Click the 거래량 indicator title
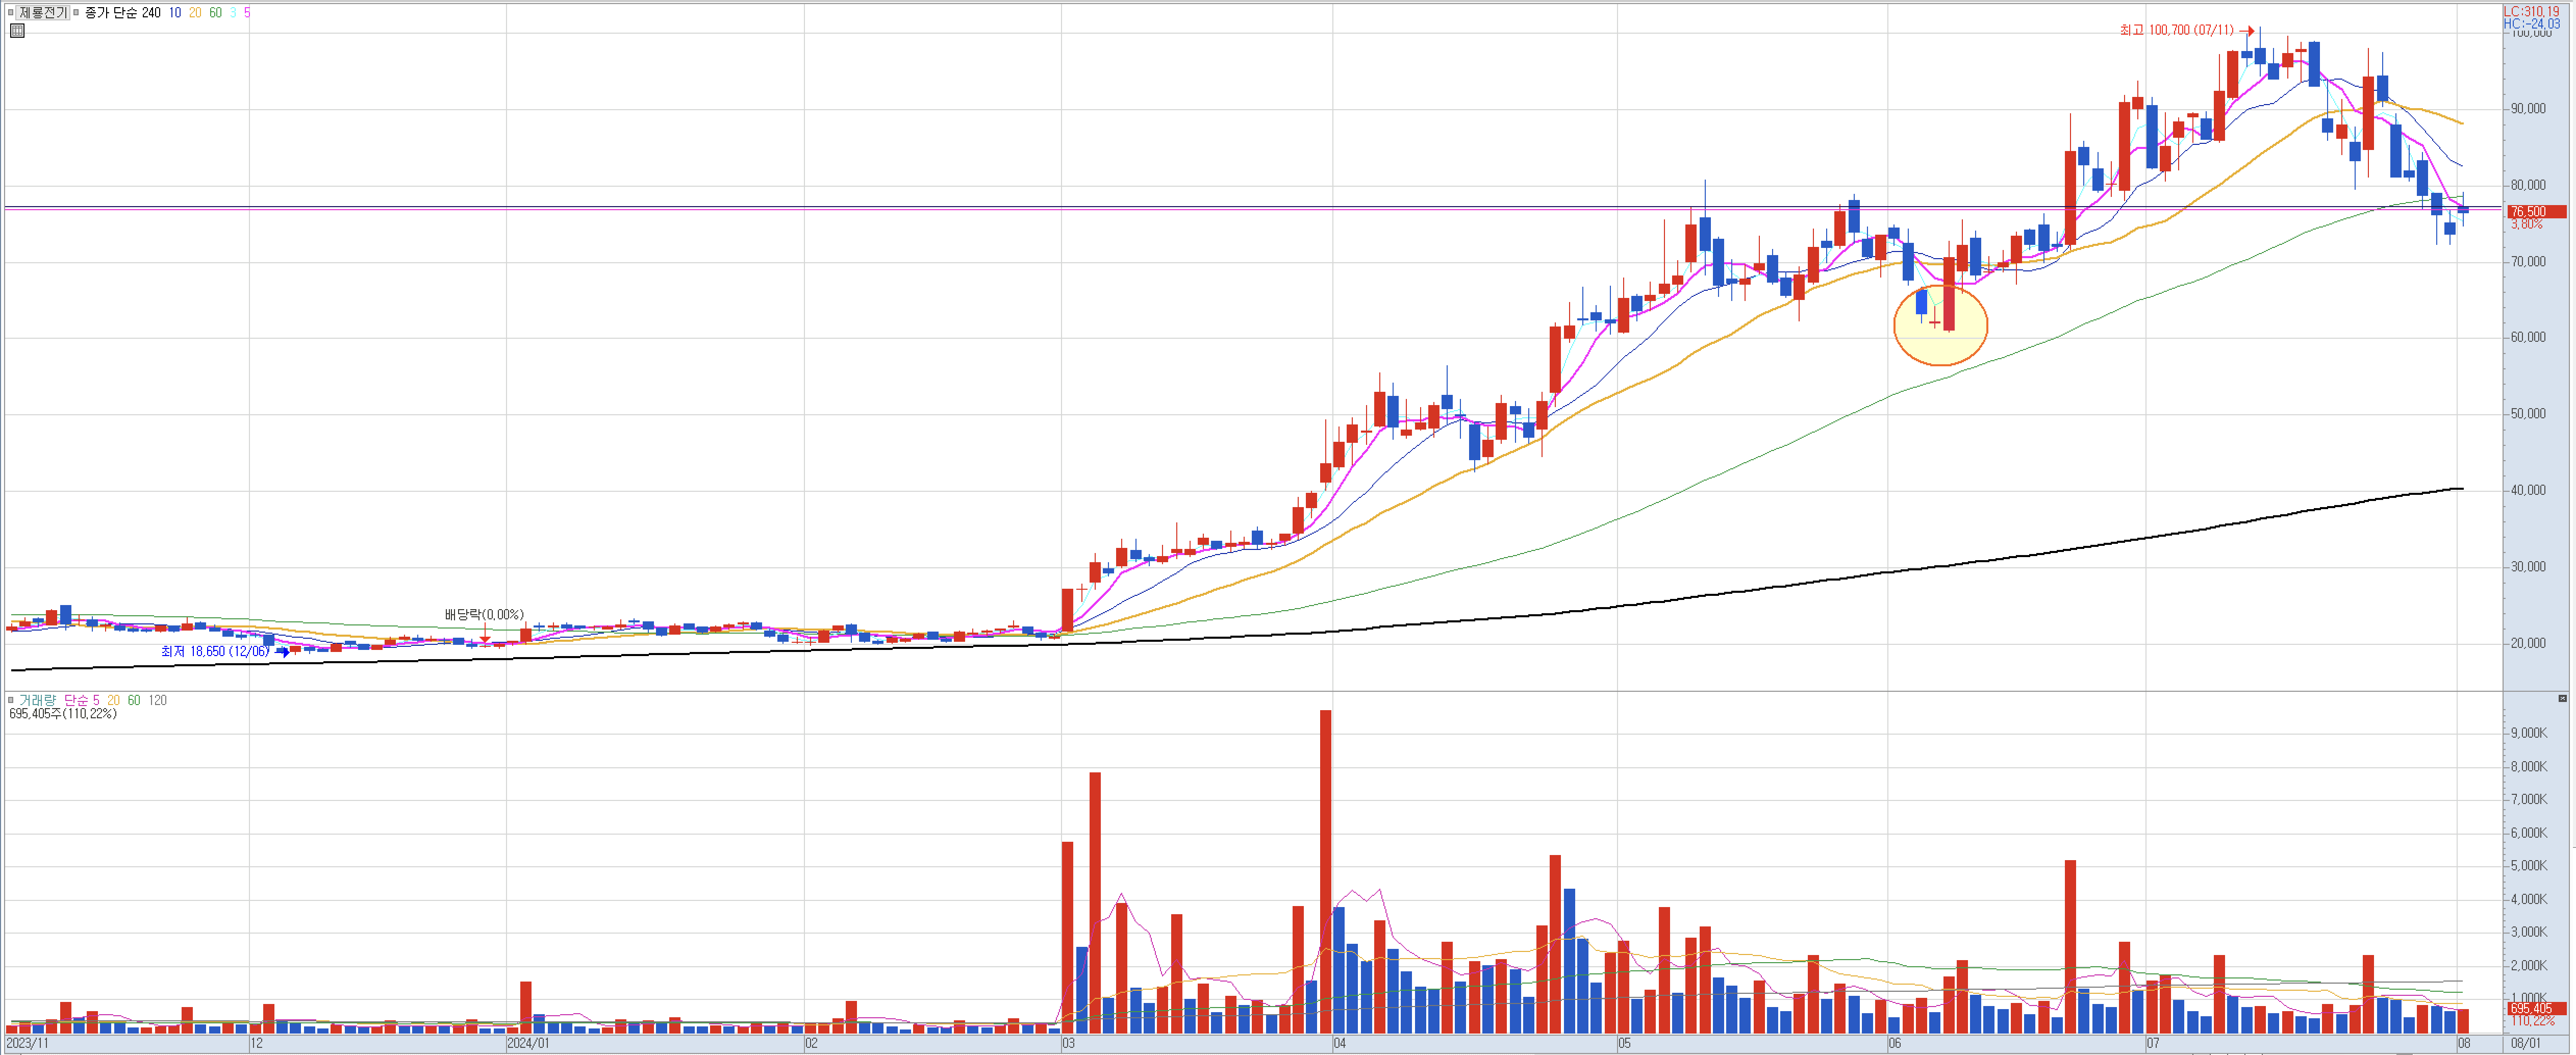Viewport: 2576px width, 1055px height. coord(38,700)
